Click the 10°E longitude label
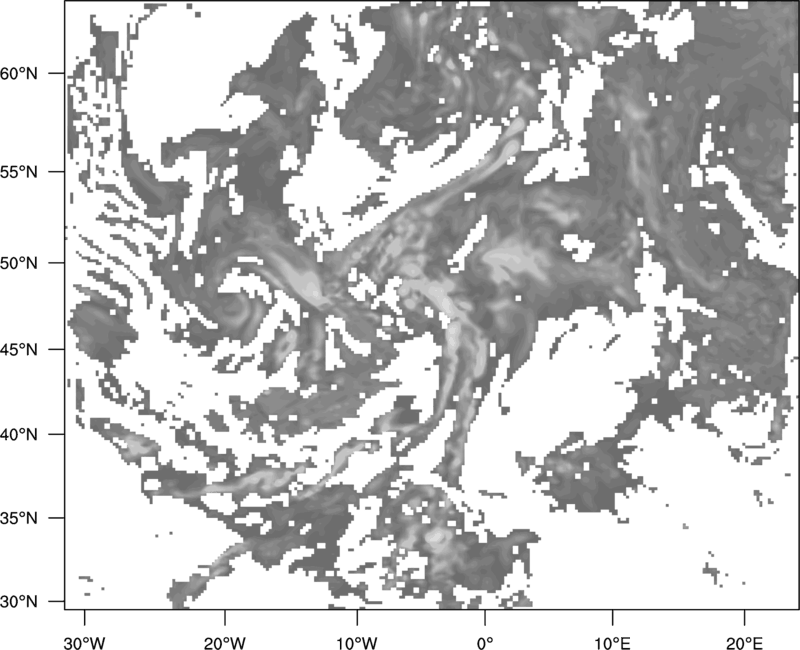The width and height of the screenshot is (800, 650). (x=612, y=643)
